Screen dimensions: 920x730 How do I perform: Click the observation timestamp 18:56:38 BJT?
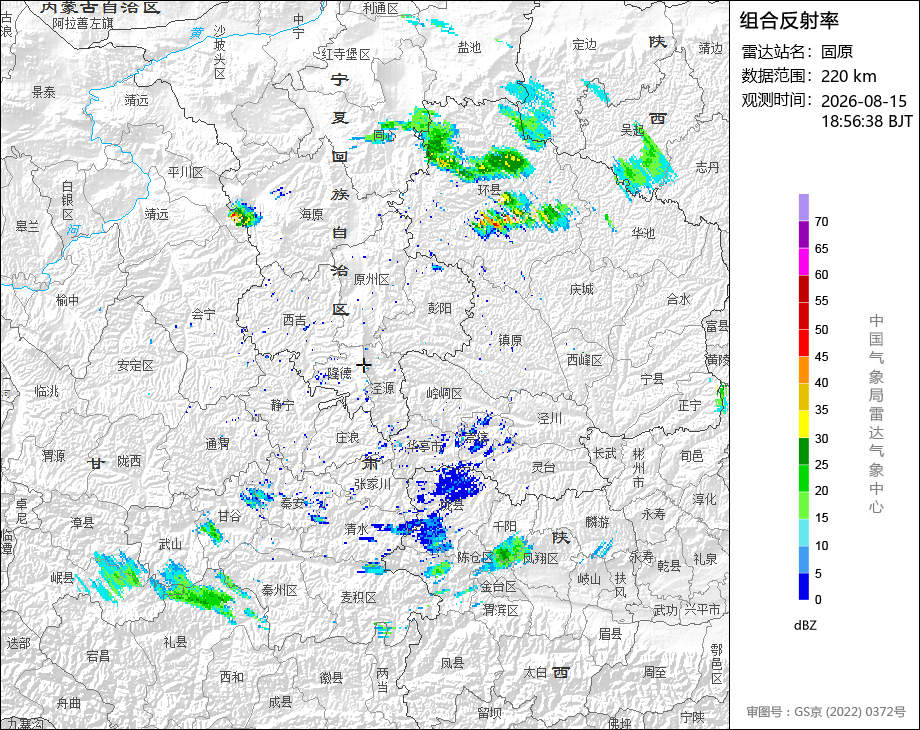(867, 121)
